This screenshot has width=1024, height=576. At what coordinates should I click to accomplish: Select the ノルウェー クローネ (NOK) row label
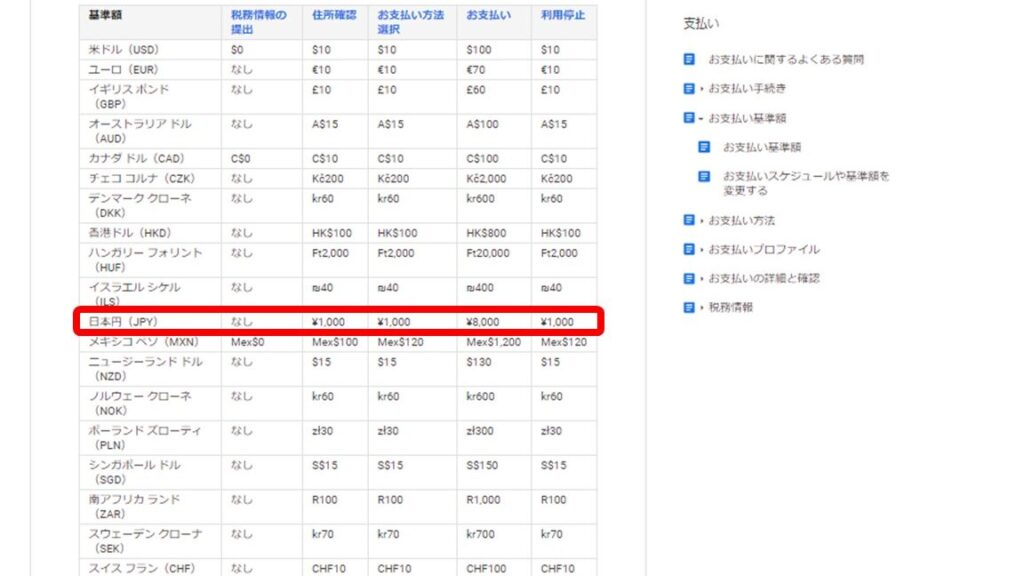tap(140, 403)
